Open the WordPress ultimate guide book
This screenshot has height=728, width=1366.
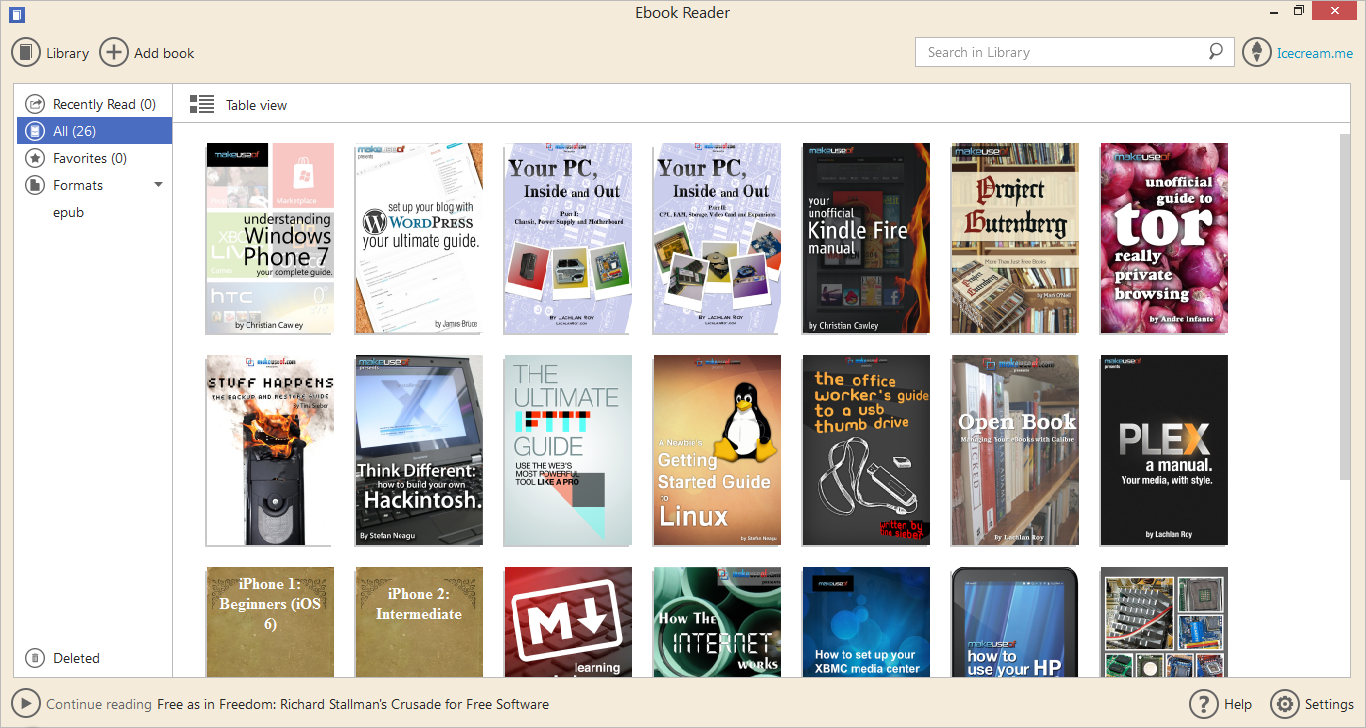click(x=419, y=238)
